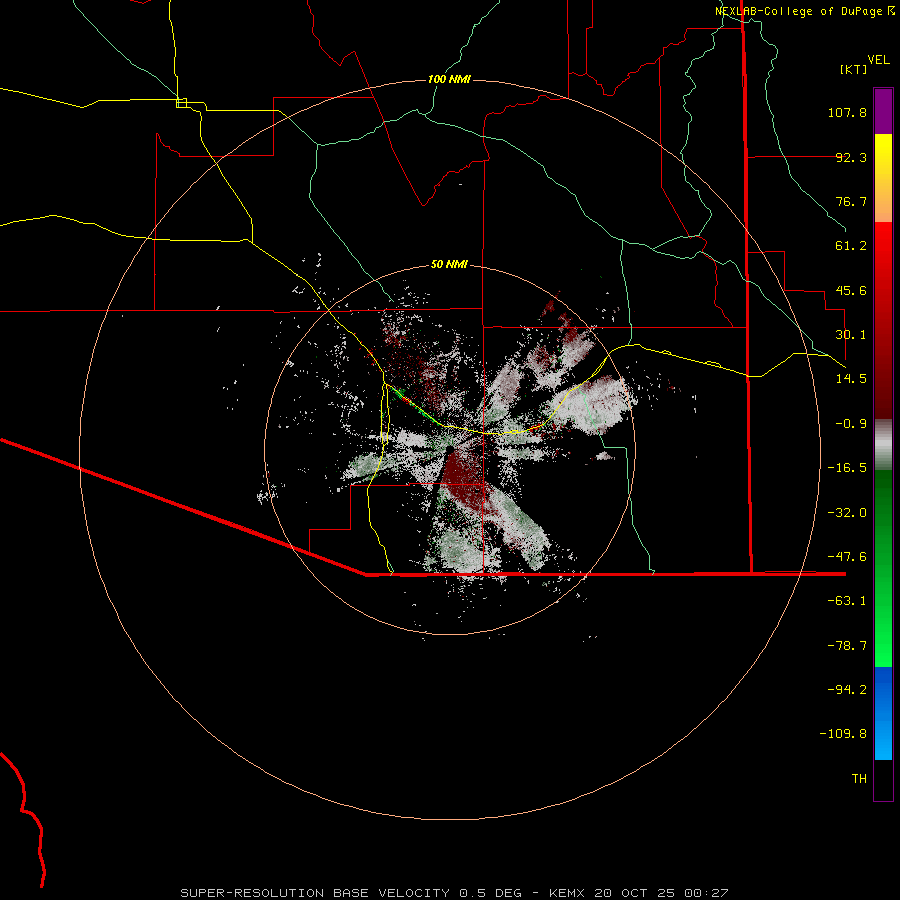
Task: Select the 92.3 scale value
Action: click(x=851, y=157)
